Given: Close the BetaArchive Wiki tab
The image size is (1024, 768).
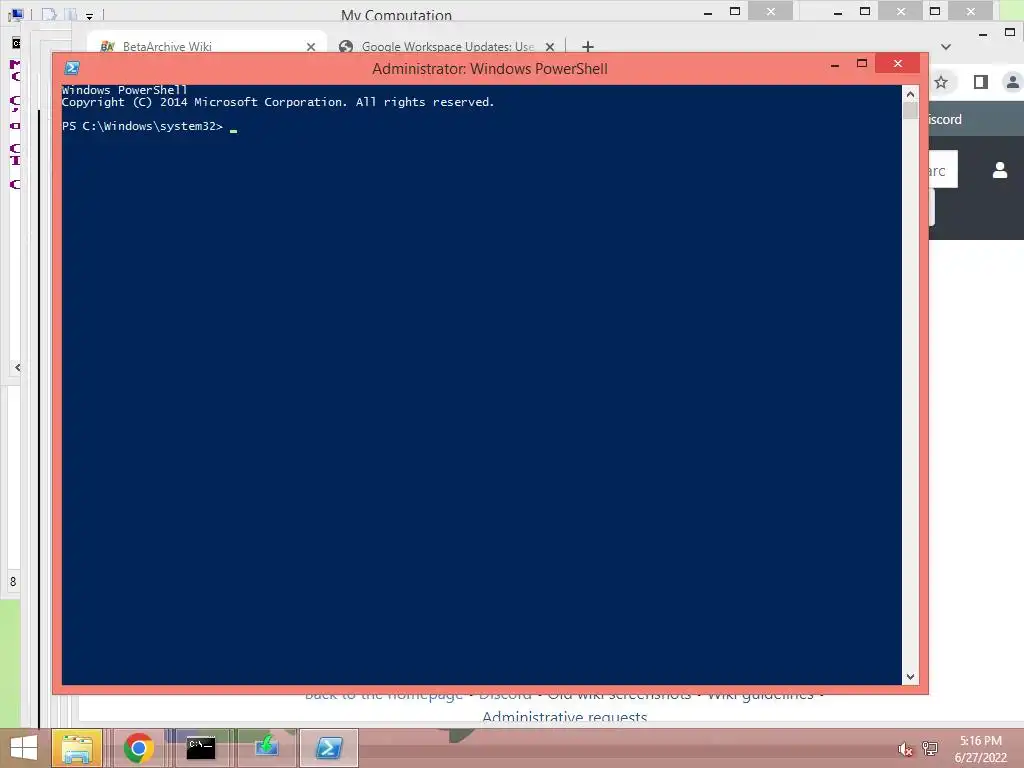Looking at the screenshot, I should pos(311,47).
